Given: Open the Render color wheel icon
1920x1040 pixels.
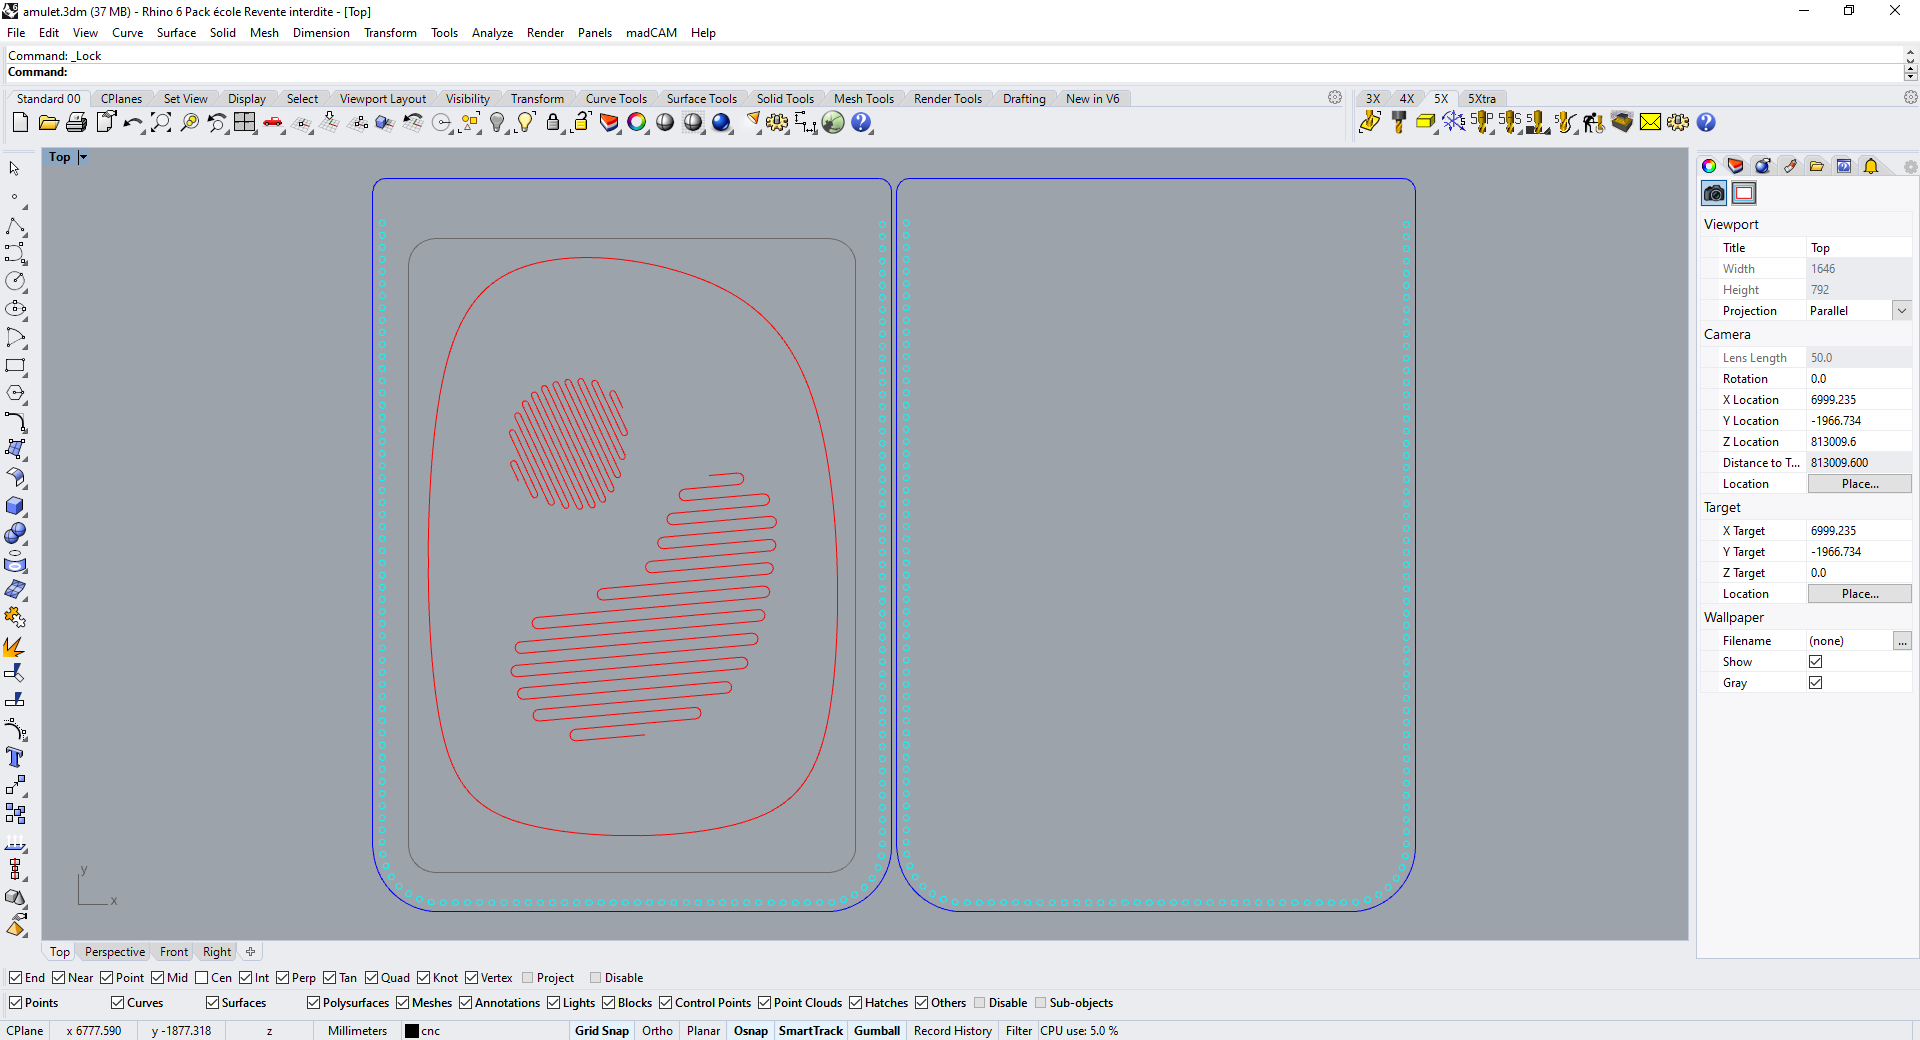Looking at the screenshot, I should click(x=638, y=123).
